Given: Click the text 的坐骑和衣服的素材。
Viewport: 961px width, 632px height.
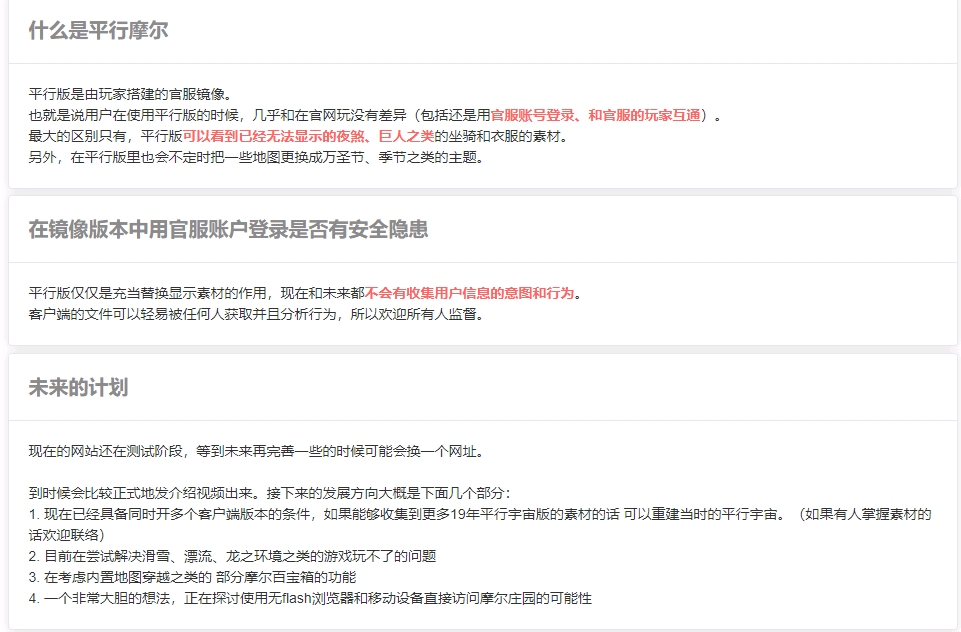Looking at the screenshot, I should (504, 136).
